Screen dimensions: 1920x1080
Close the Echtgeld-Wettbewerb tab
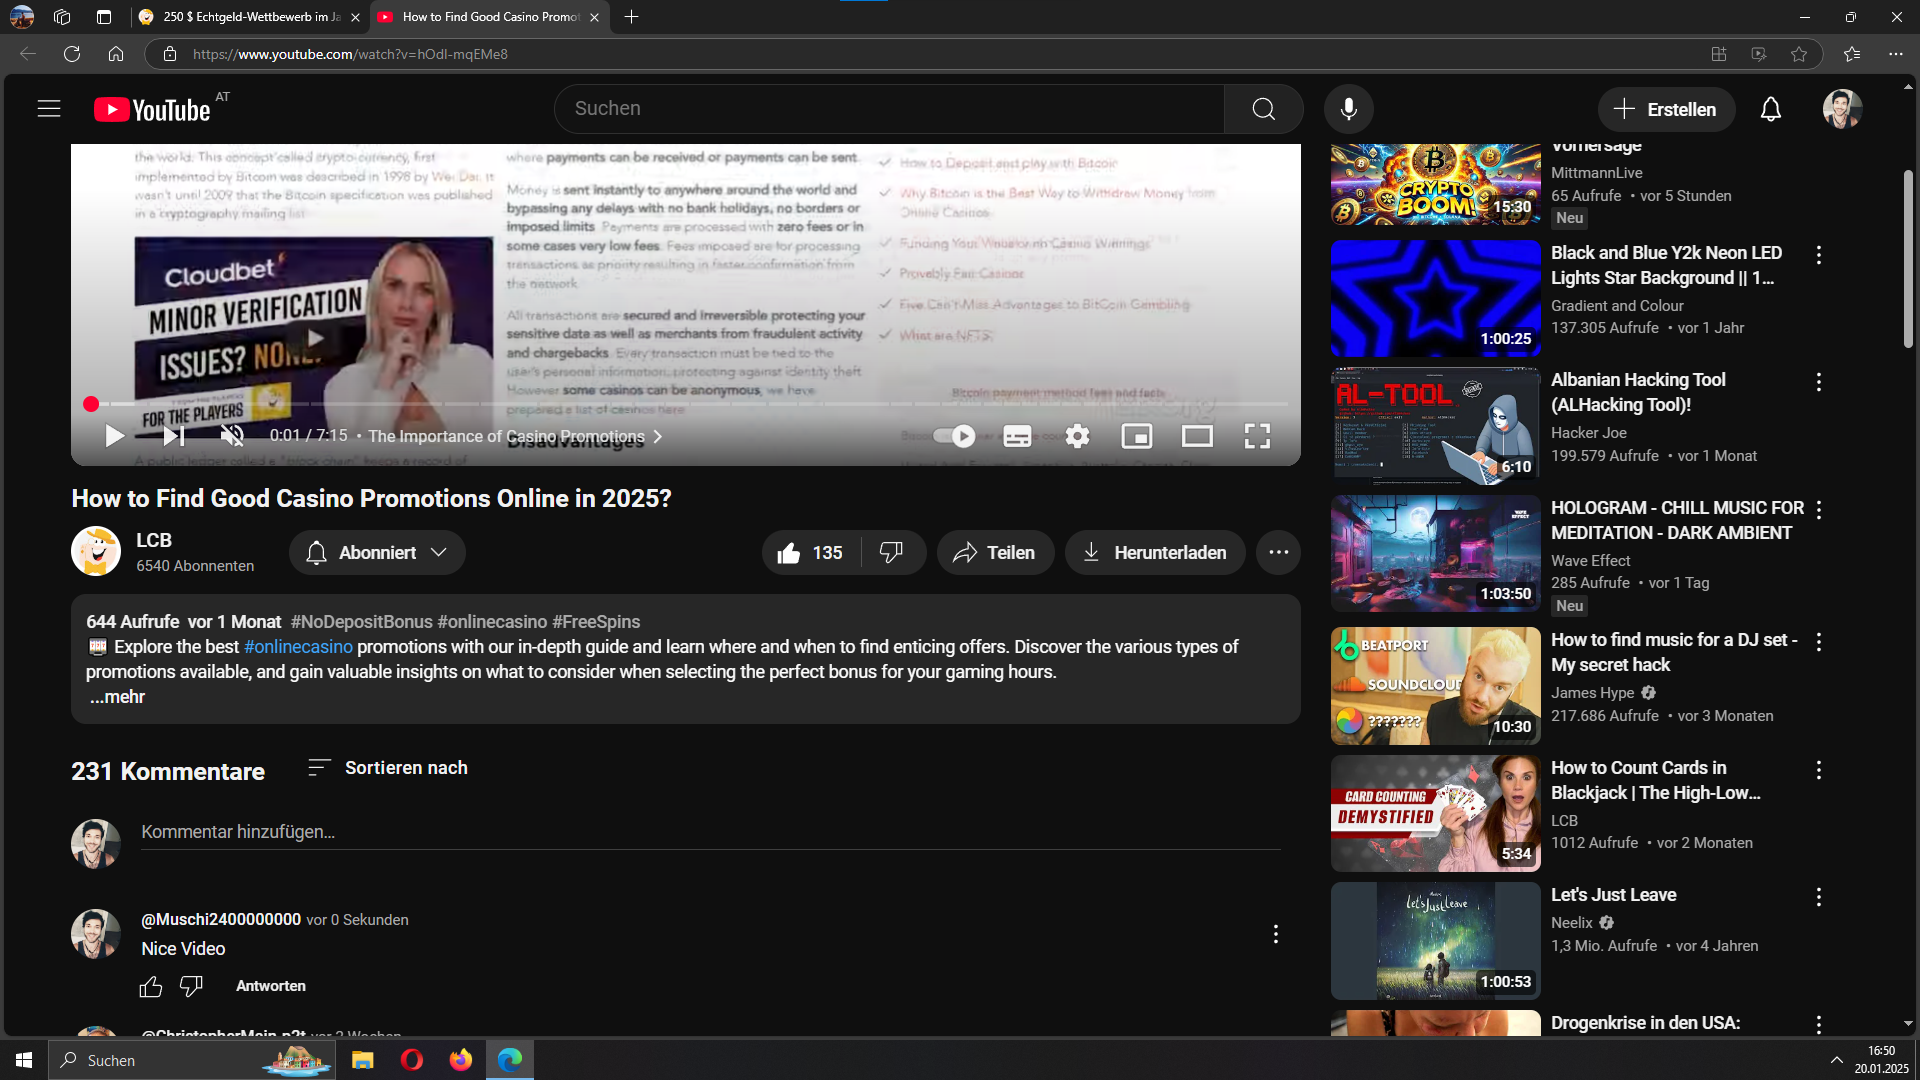355,17
